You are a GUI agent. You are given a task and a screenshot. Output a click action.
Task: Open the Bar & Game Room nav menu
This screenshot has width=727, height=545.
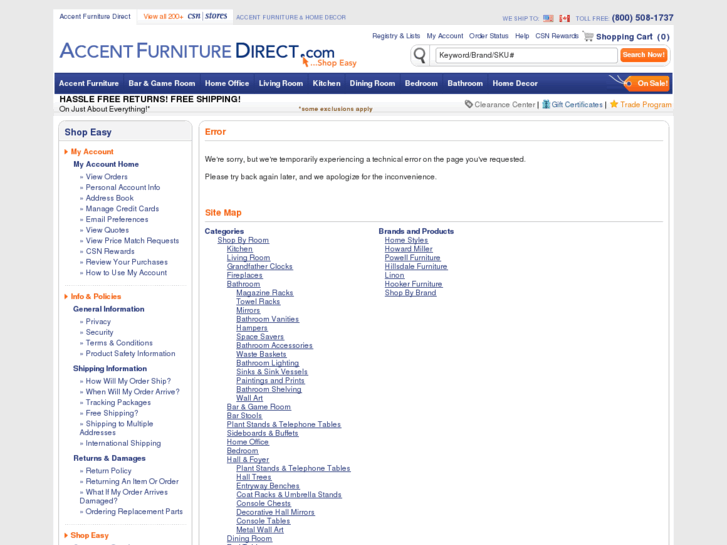(x=162, y=83)
